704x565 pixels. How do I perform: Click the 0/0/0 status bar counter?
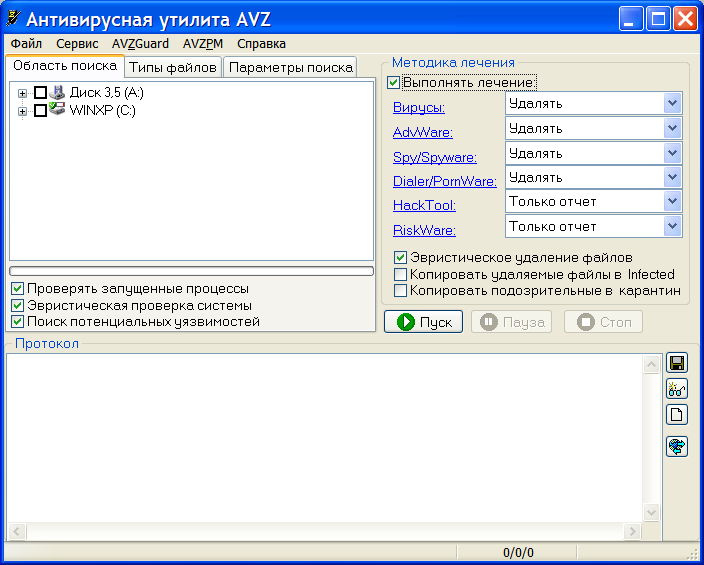click(x=517, y=552)
